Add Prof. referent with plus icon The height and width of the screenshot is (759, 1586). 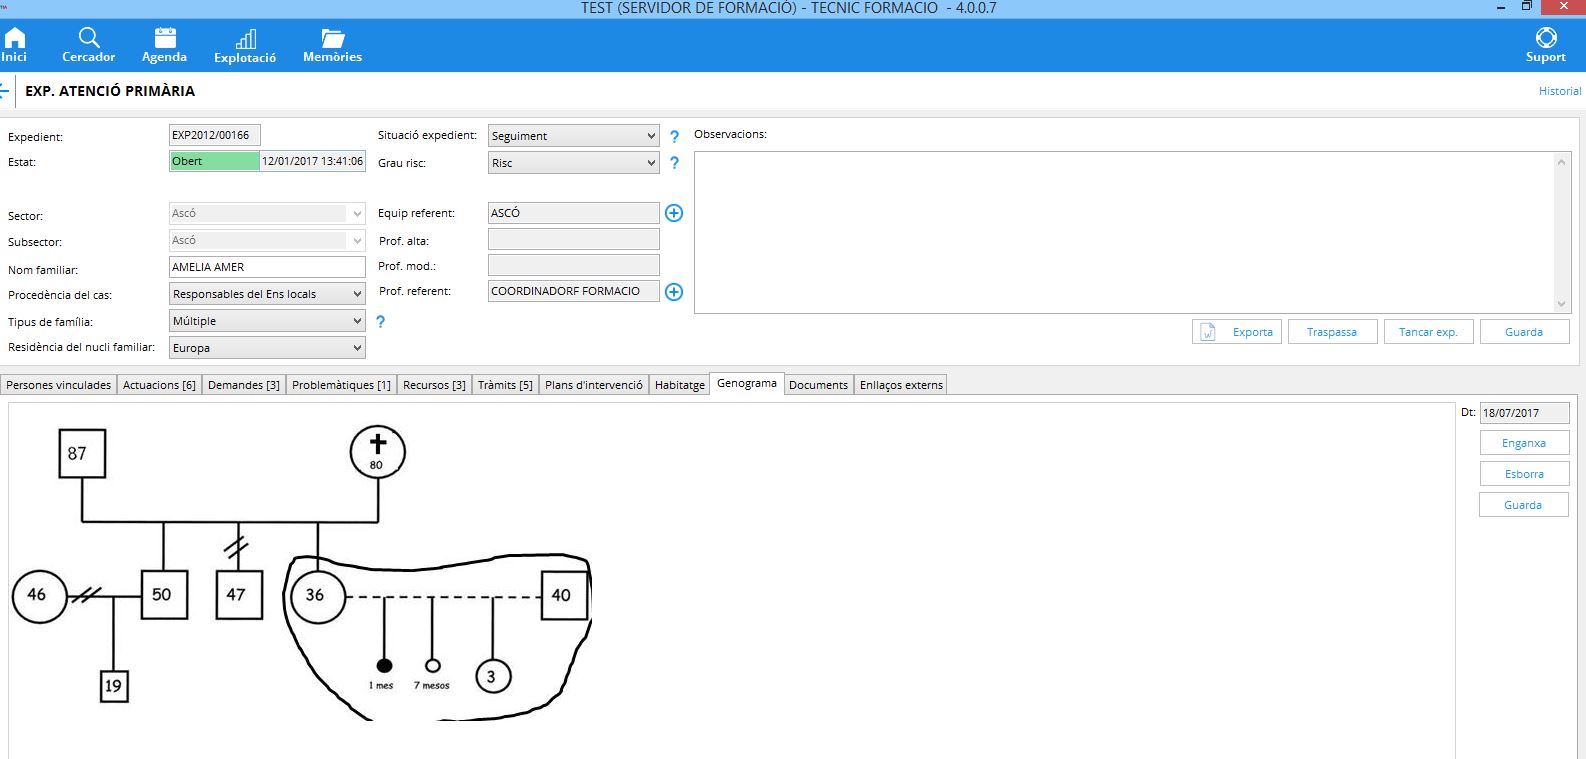tap(674, 292)
